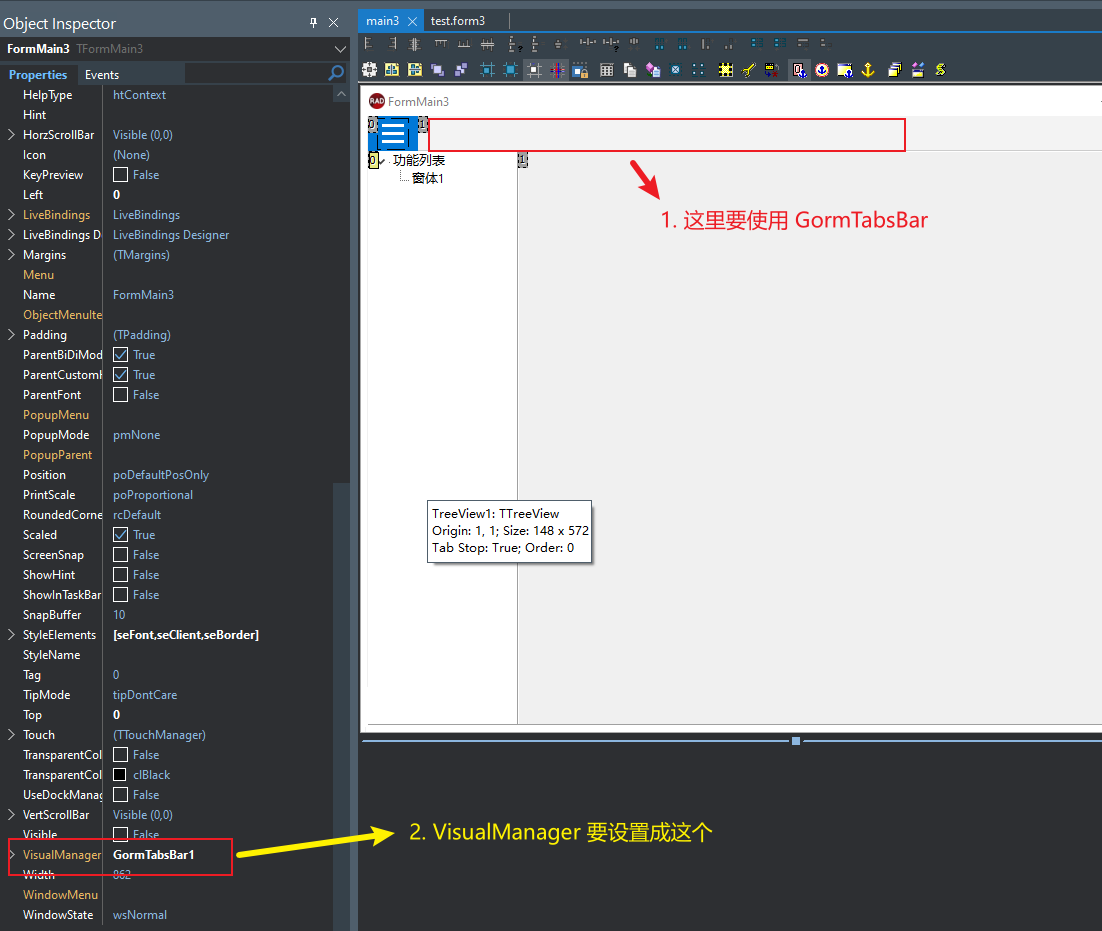
Task: Select the main3 editor tab
Action: tap(382, 21)
